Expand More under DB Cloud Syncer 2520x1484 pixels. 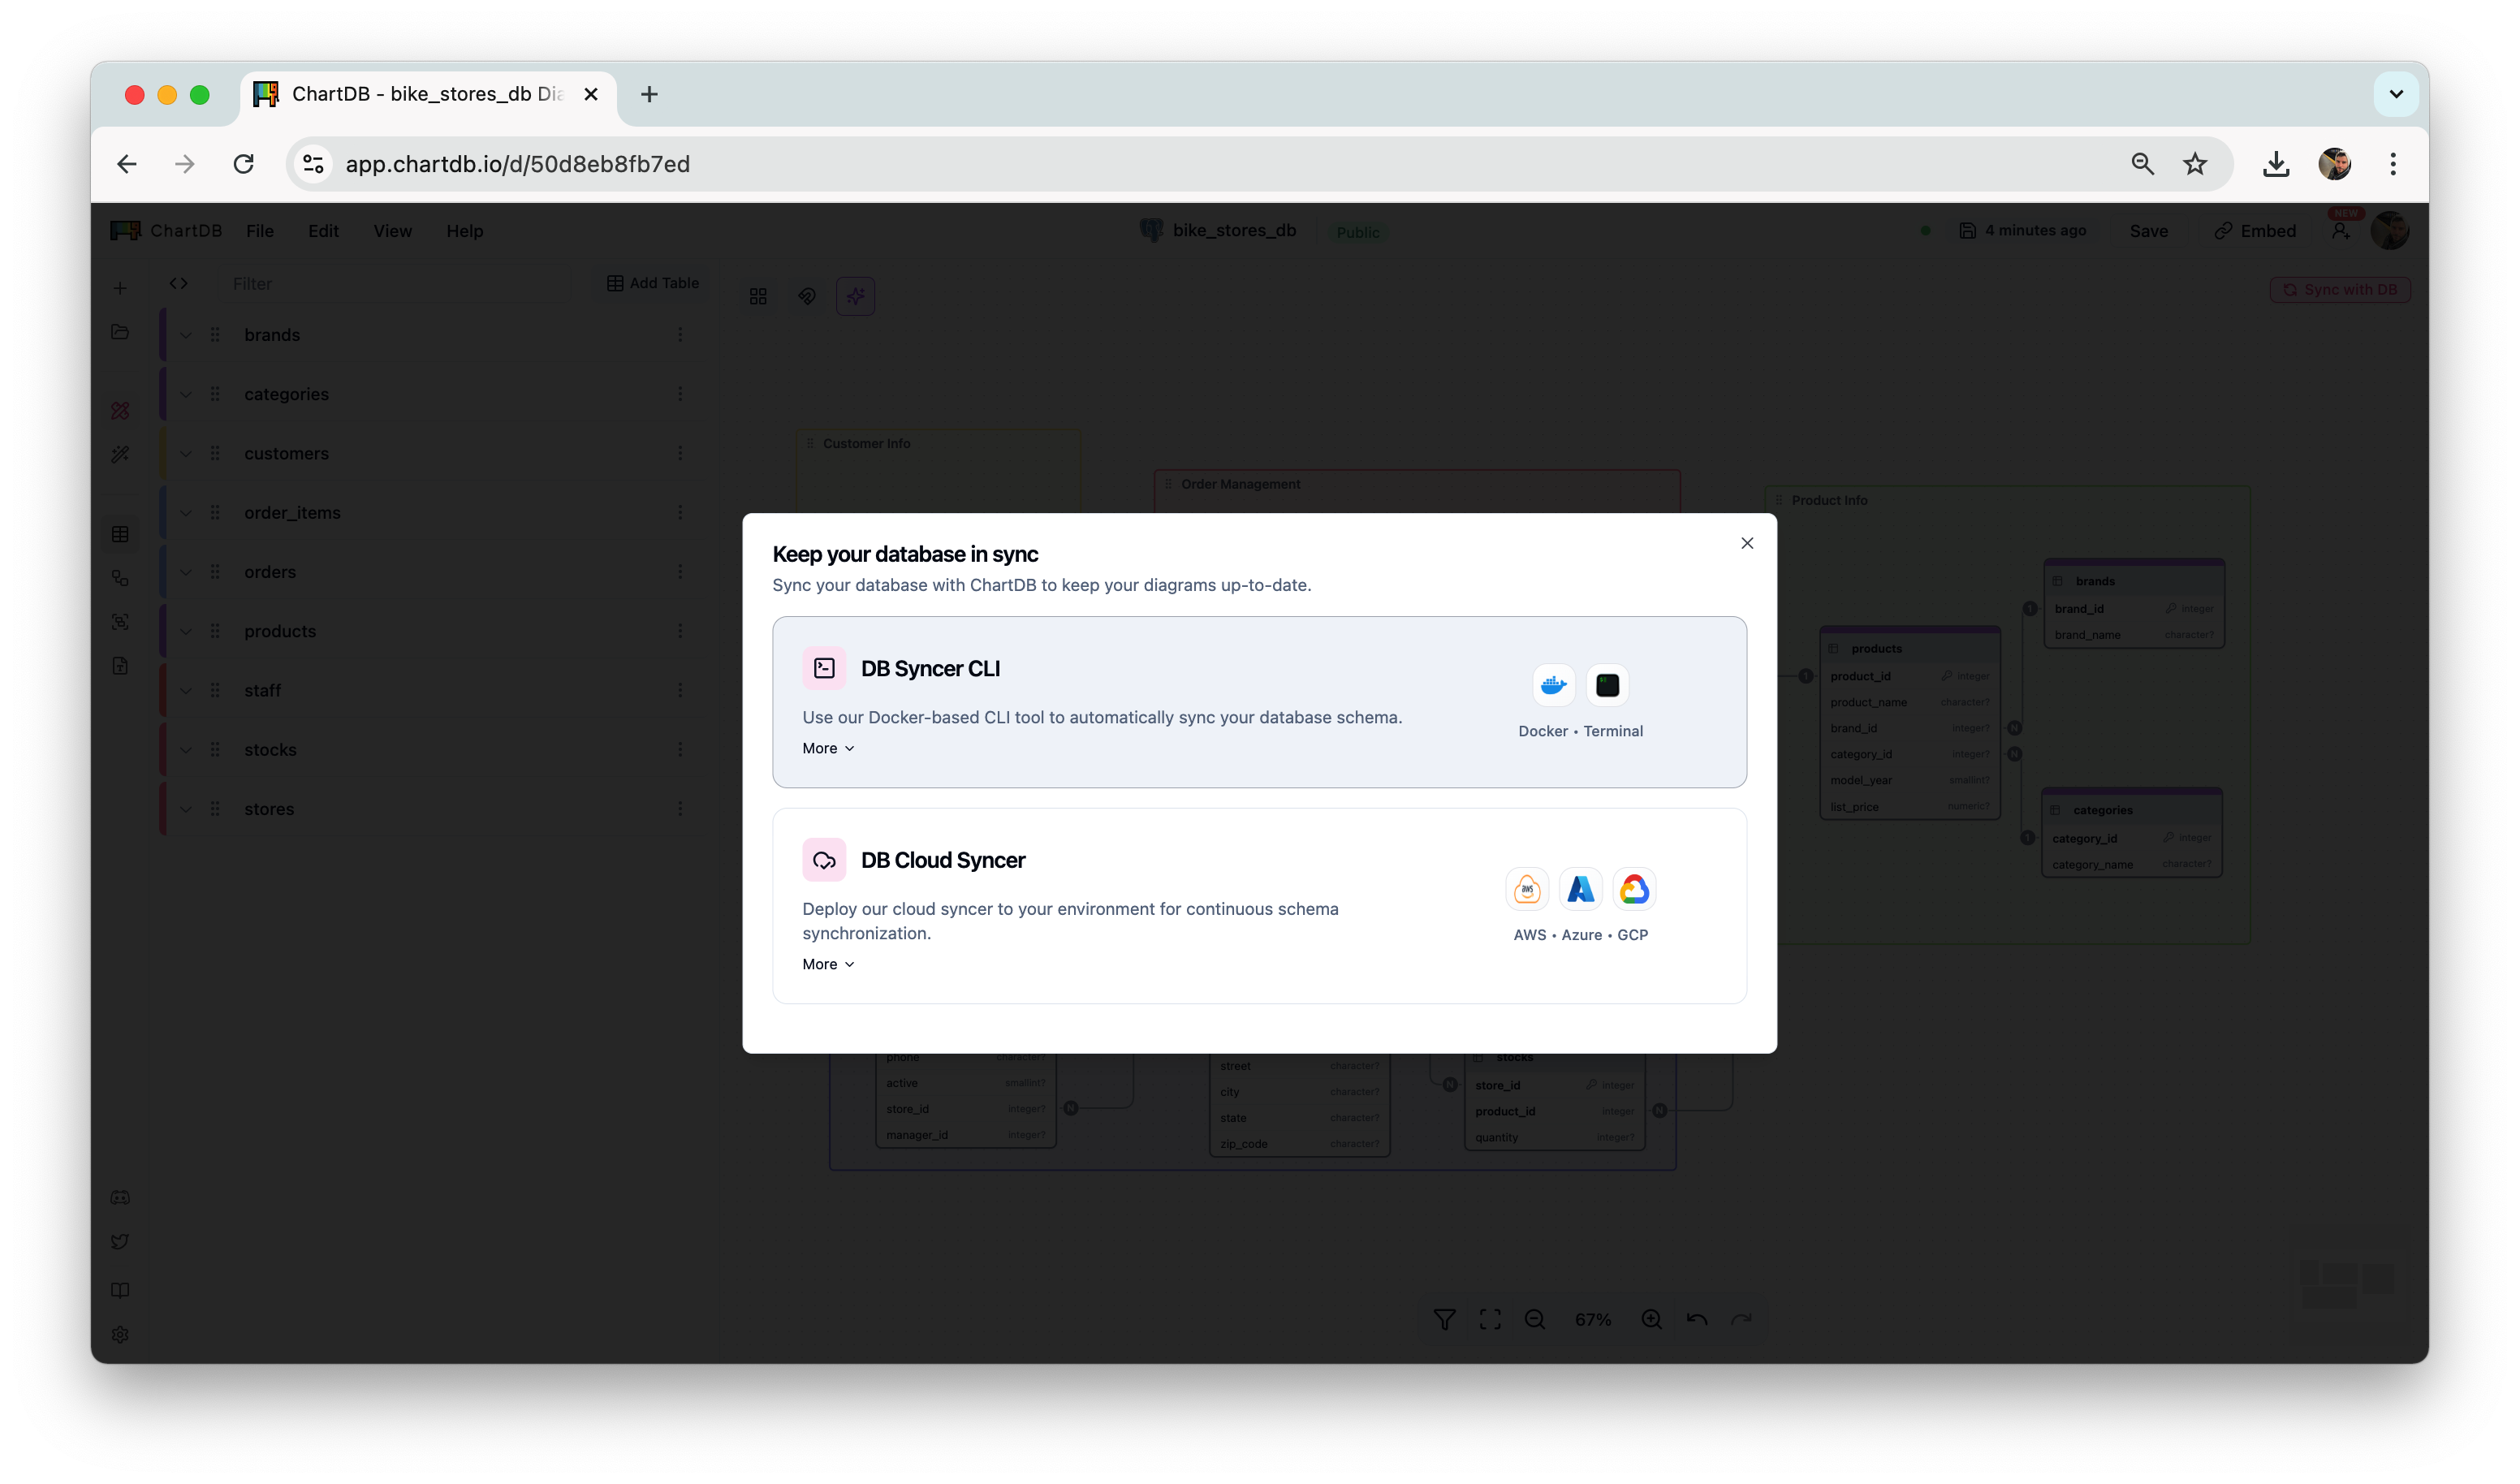click(828, 964)
